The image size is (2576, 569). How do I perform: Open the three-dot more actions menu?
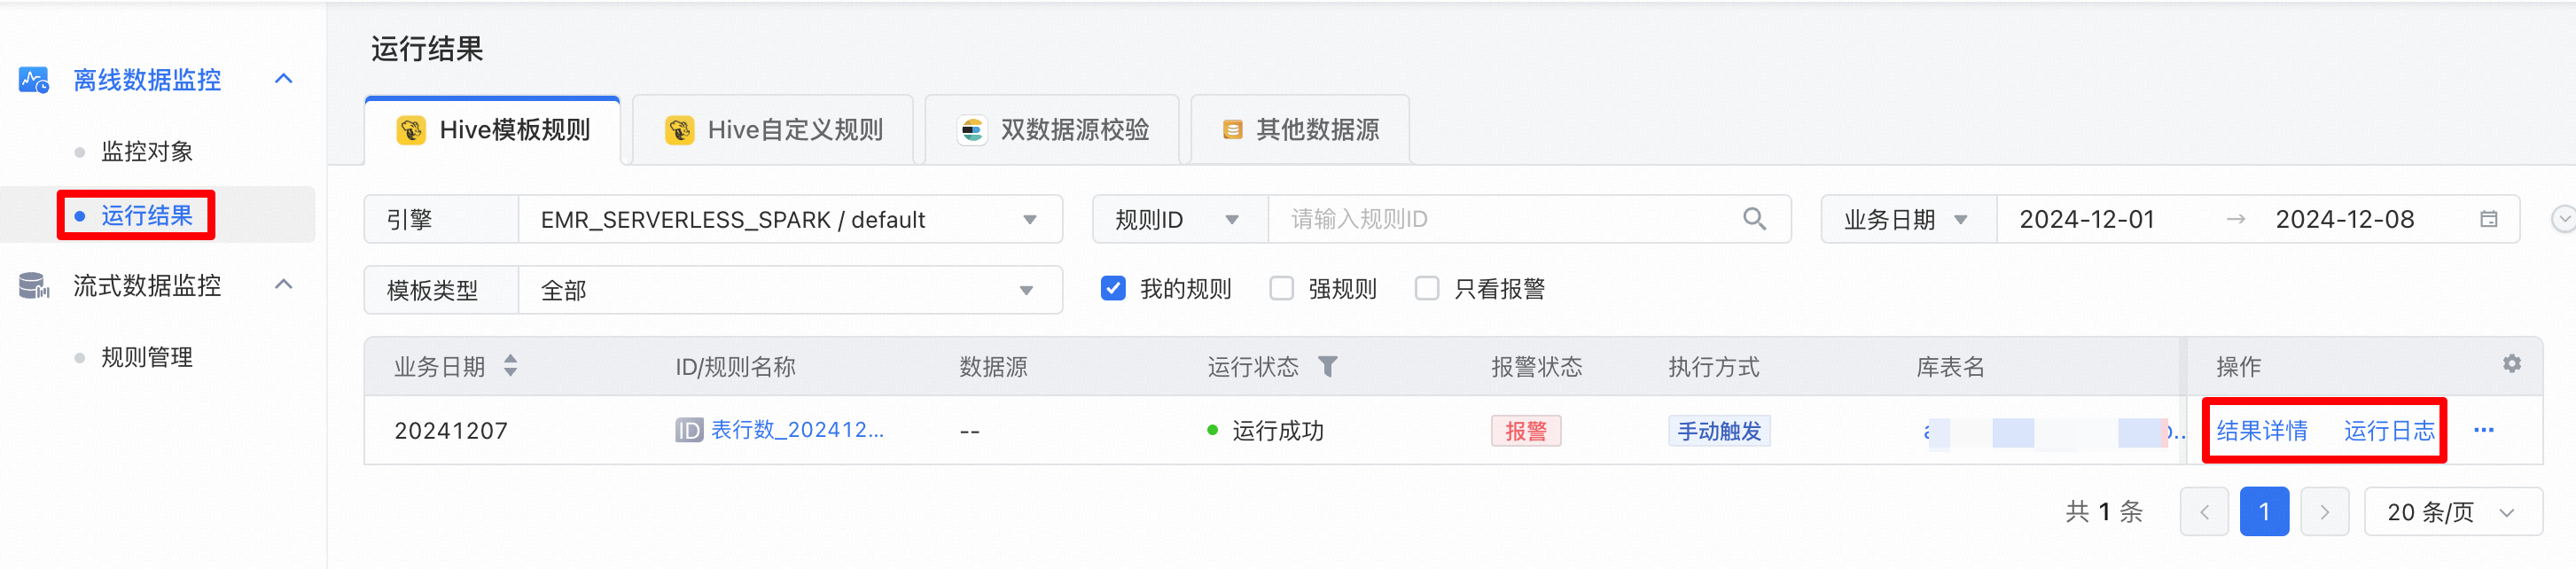click(2483, 431)
